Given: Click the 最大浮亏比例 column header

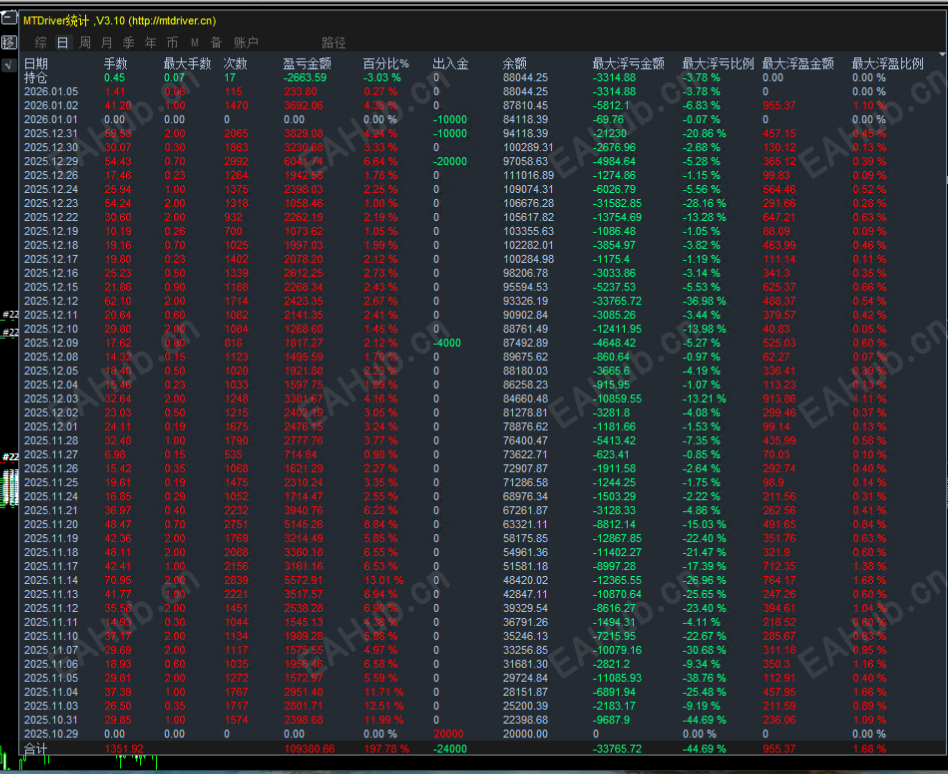Looking at the screenshot, I should (718, 63).
